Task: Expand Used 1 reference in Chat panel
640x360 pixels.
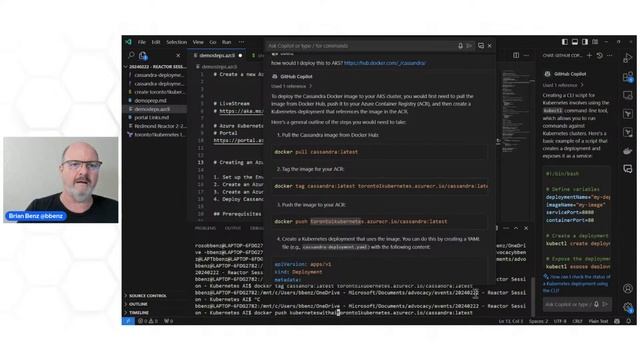Action: point(563,85)
